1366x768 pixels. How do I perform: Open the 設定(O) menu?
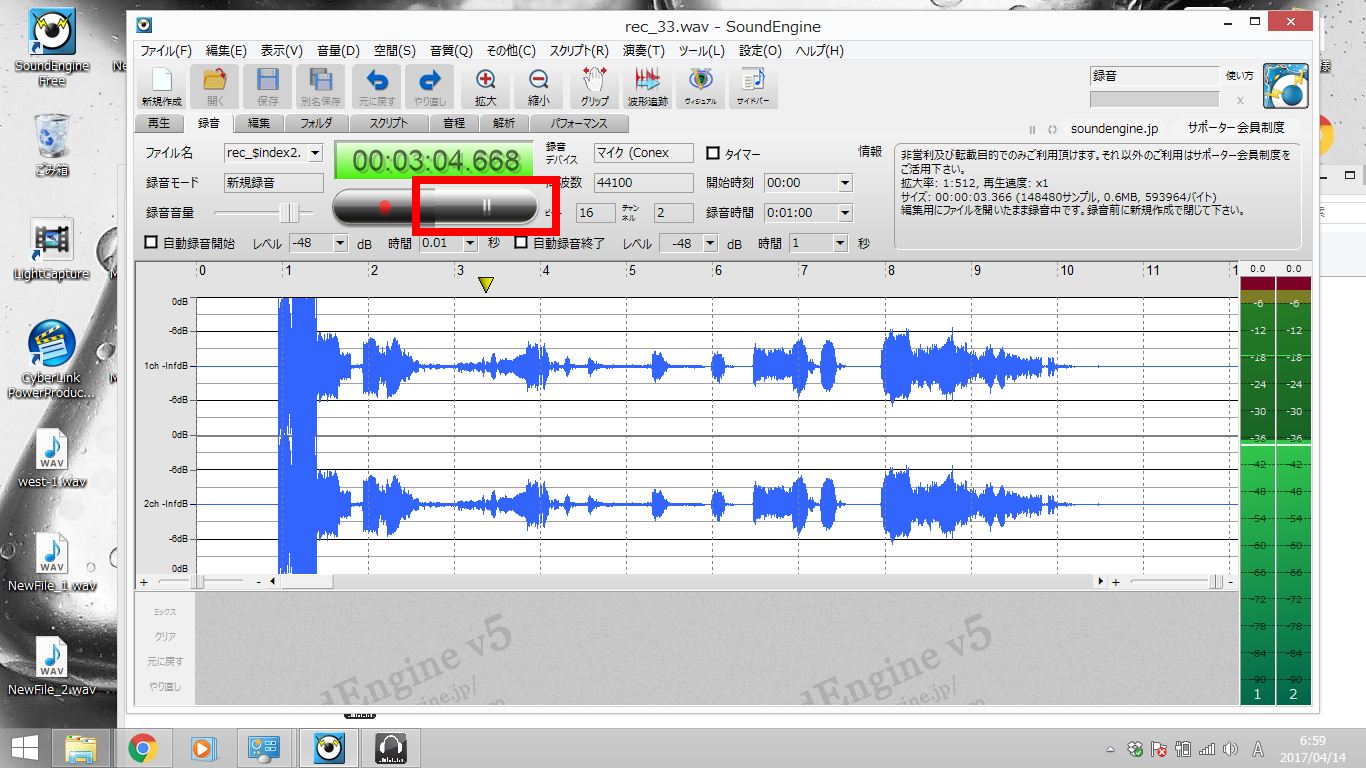pyautogui.click(x=760, y=50)
